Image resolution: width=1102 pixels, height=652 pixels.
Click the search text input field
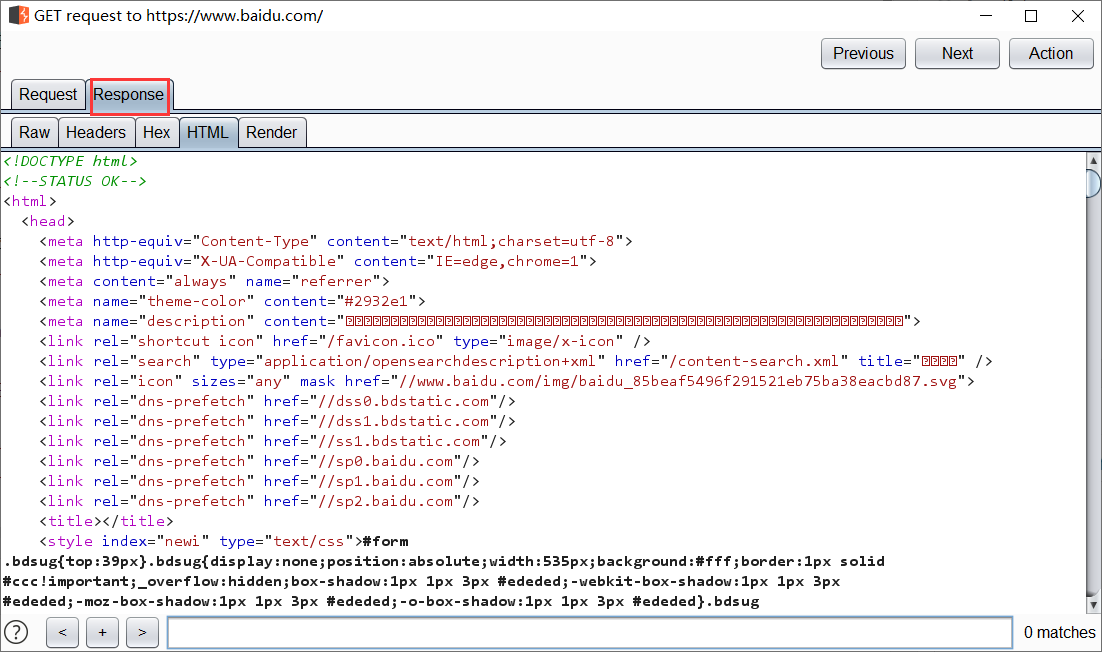click(x=590, y=632)
